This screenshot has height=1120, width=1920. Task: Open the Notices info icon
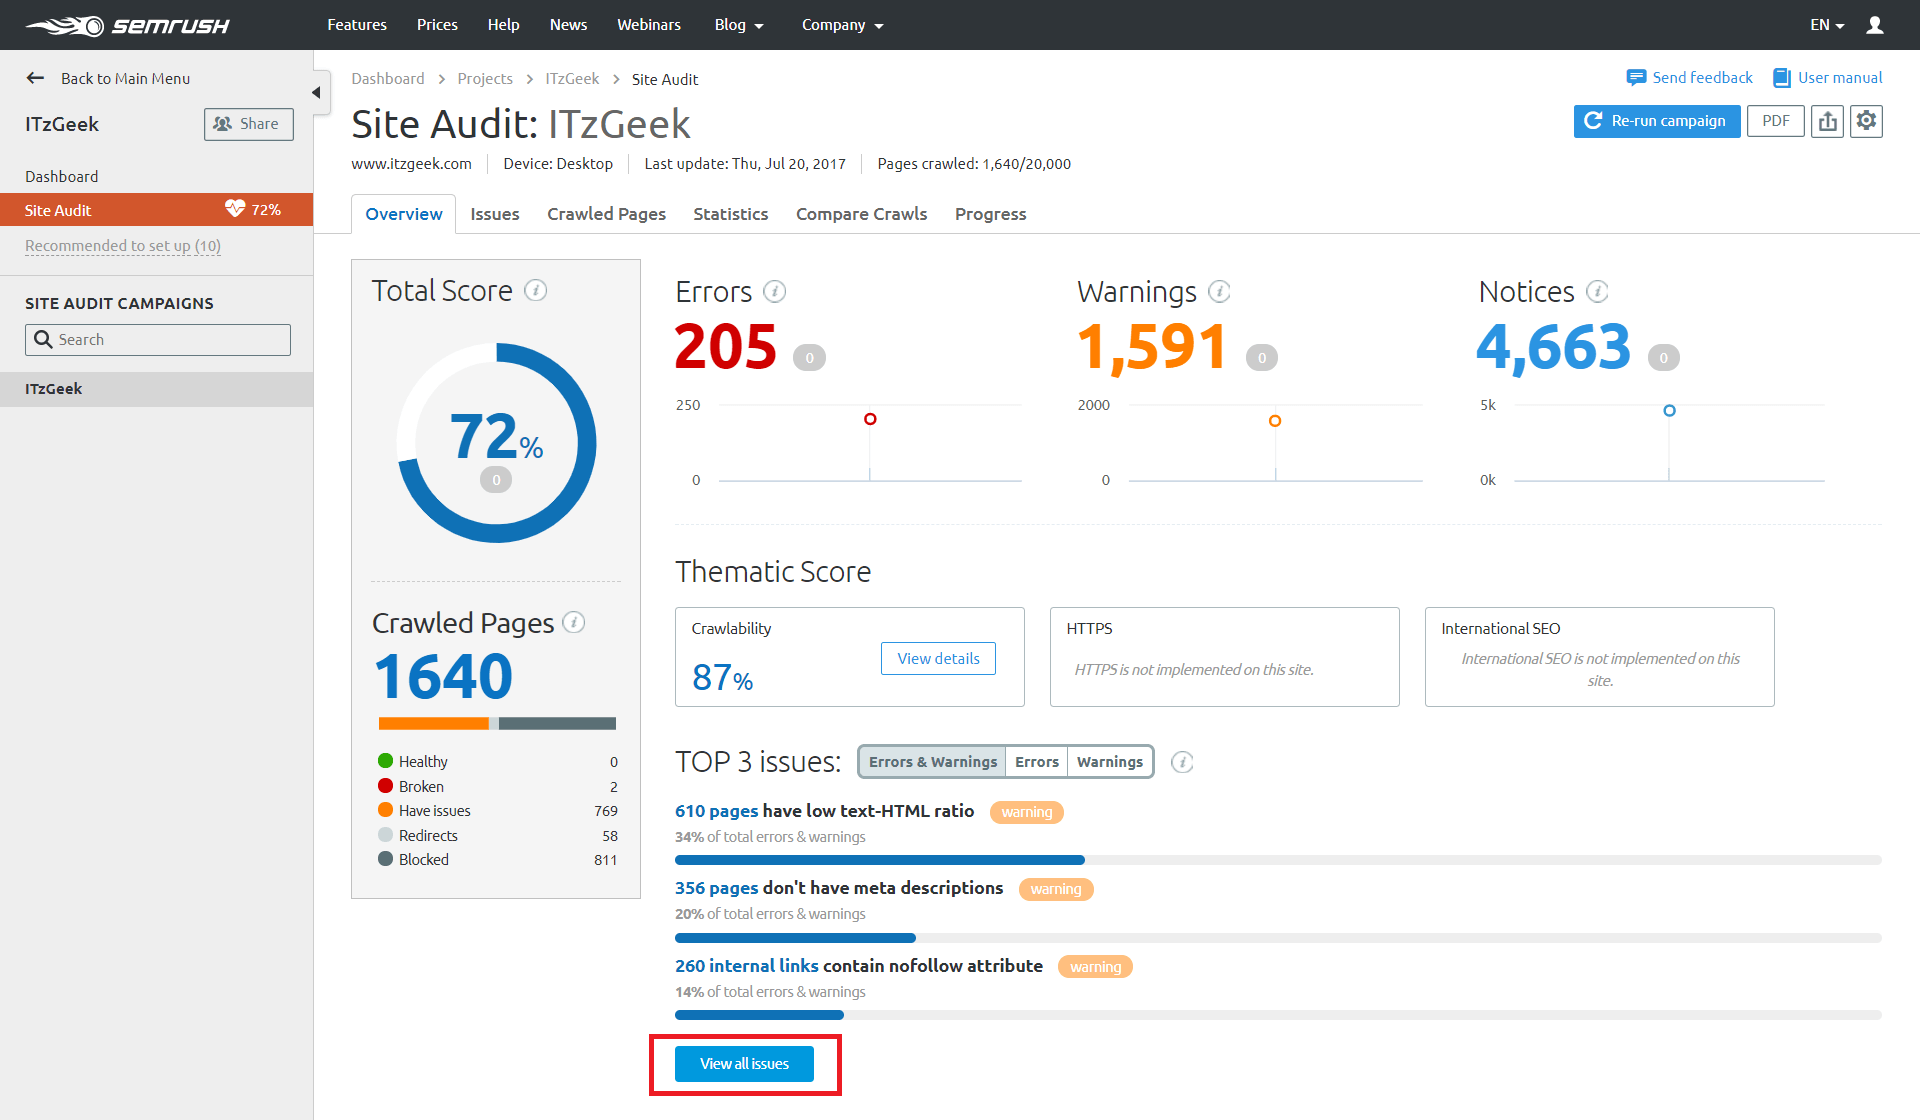tap(1597, 291)
